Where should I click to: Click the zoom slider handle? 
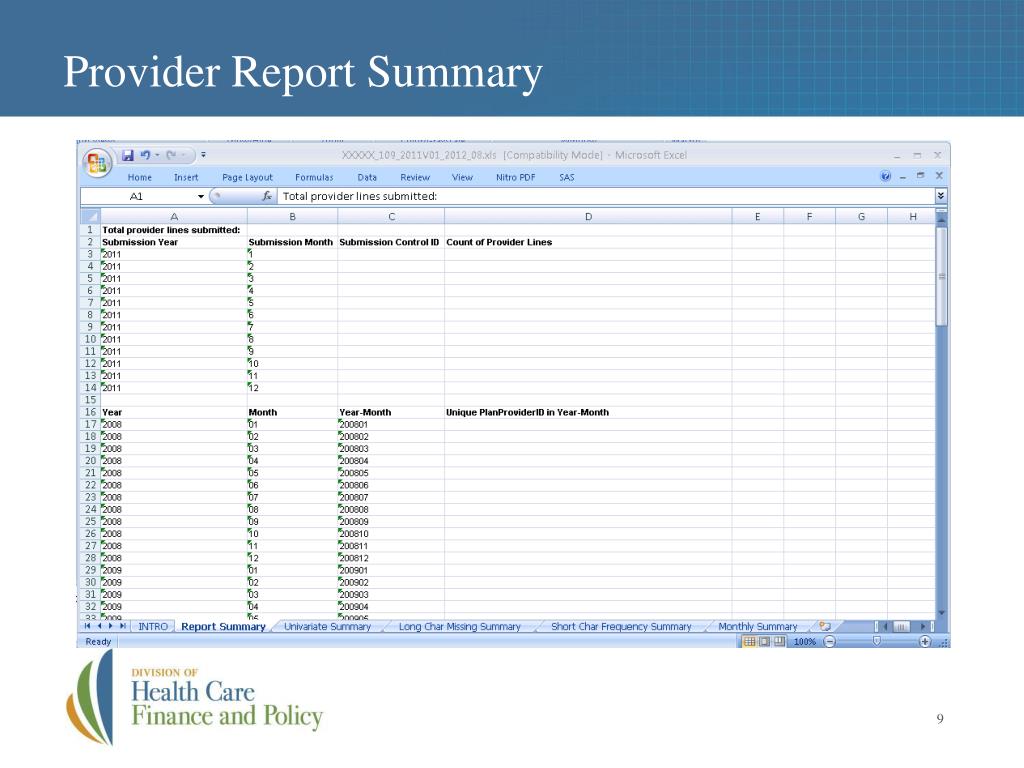(877, 642)
